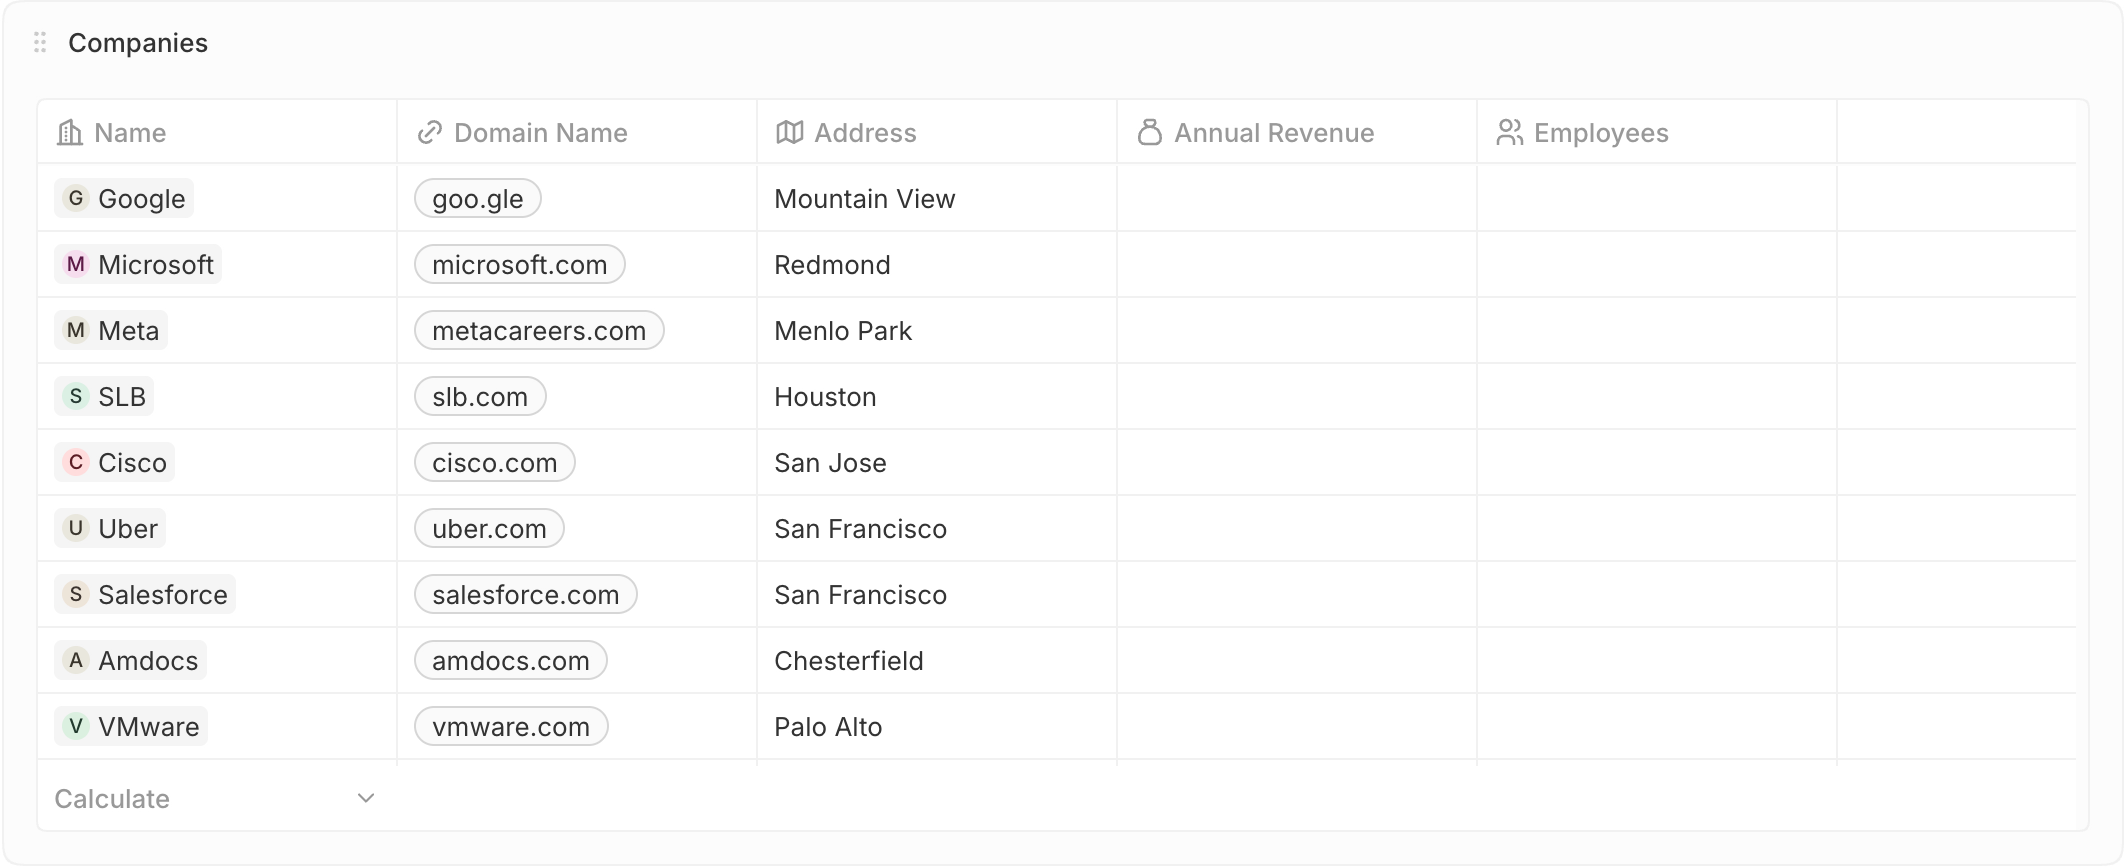2128x868 pixels.
Task: Select the empty Annual Revenue cell for SLB
Action: (1297, 397)
